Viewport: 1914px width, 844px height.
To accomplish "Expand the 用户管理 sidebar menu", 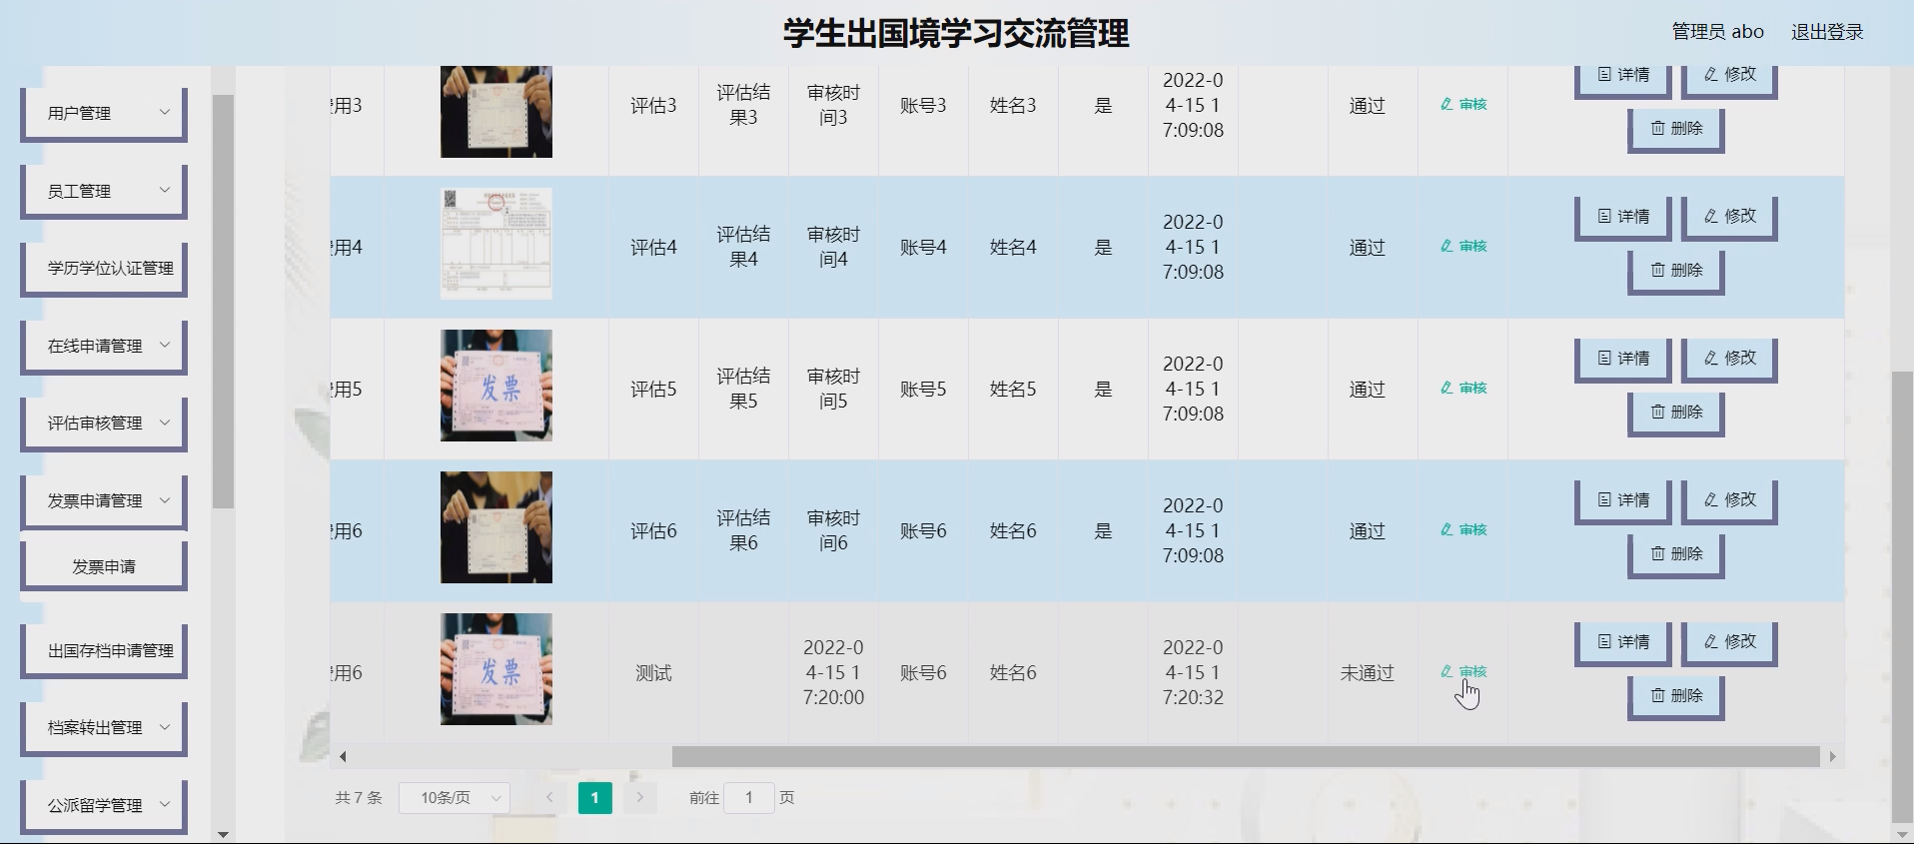I will pos(104,113).
